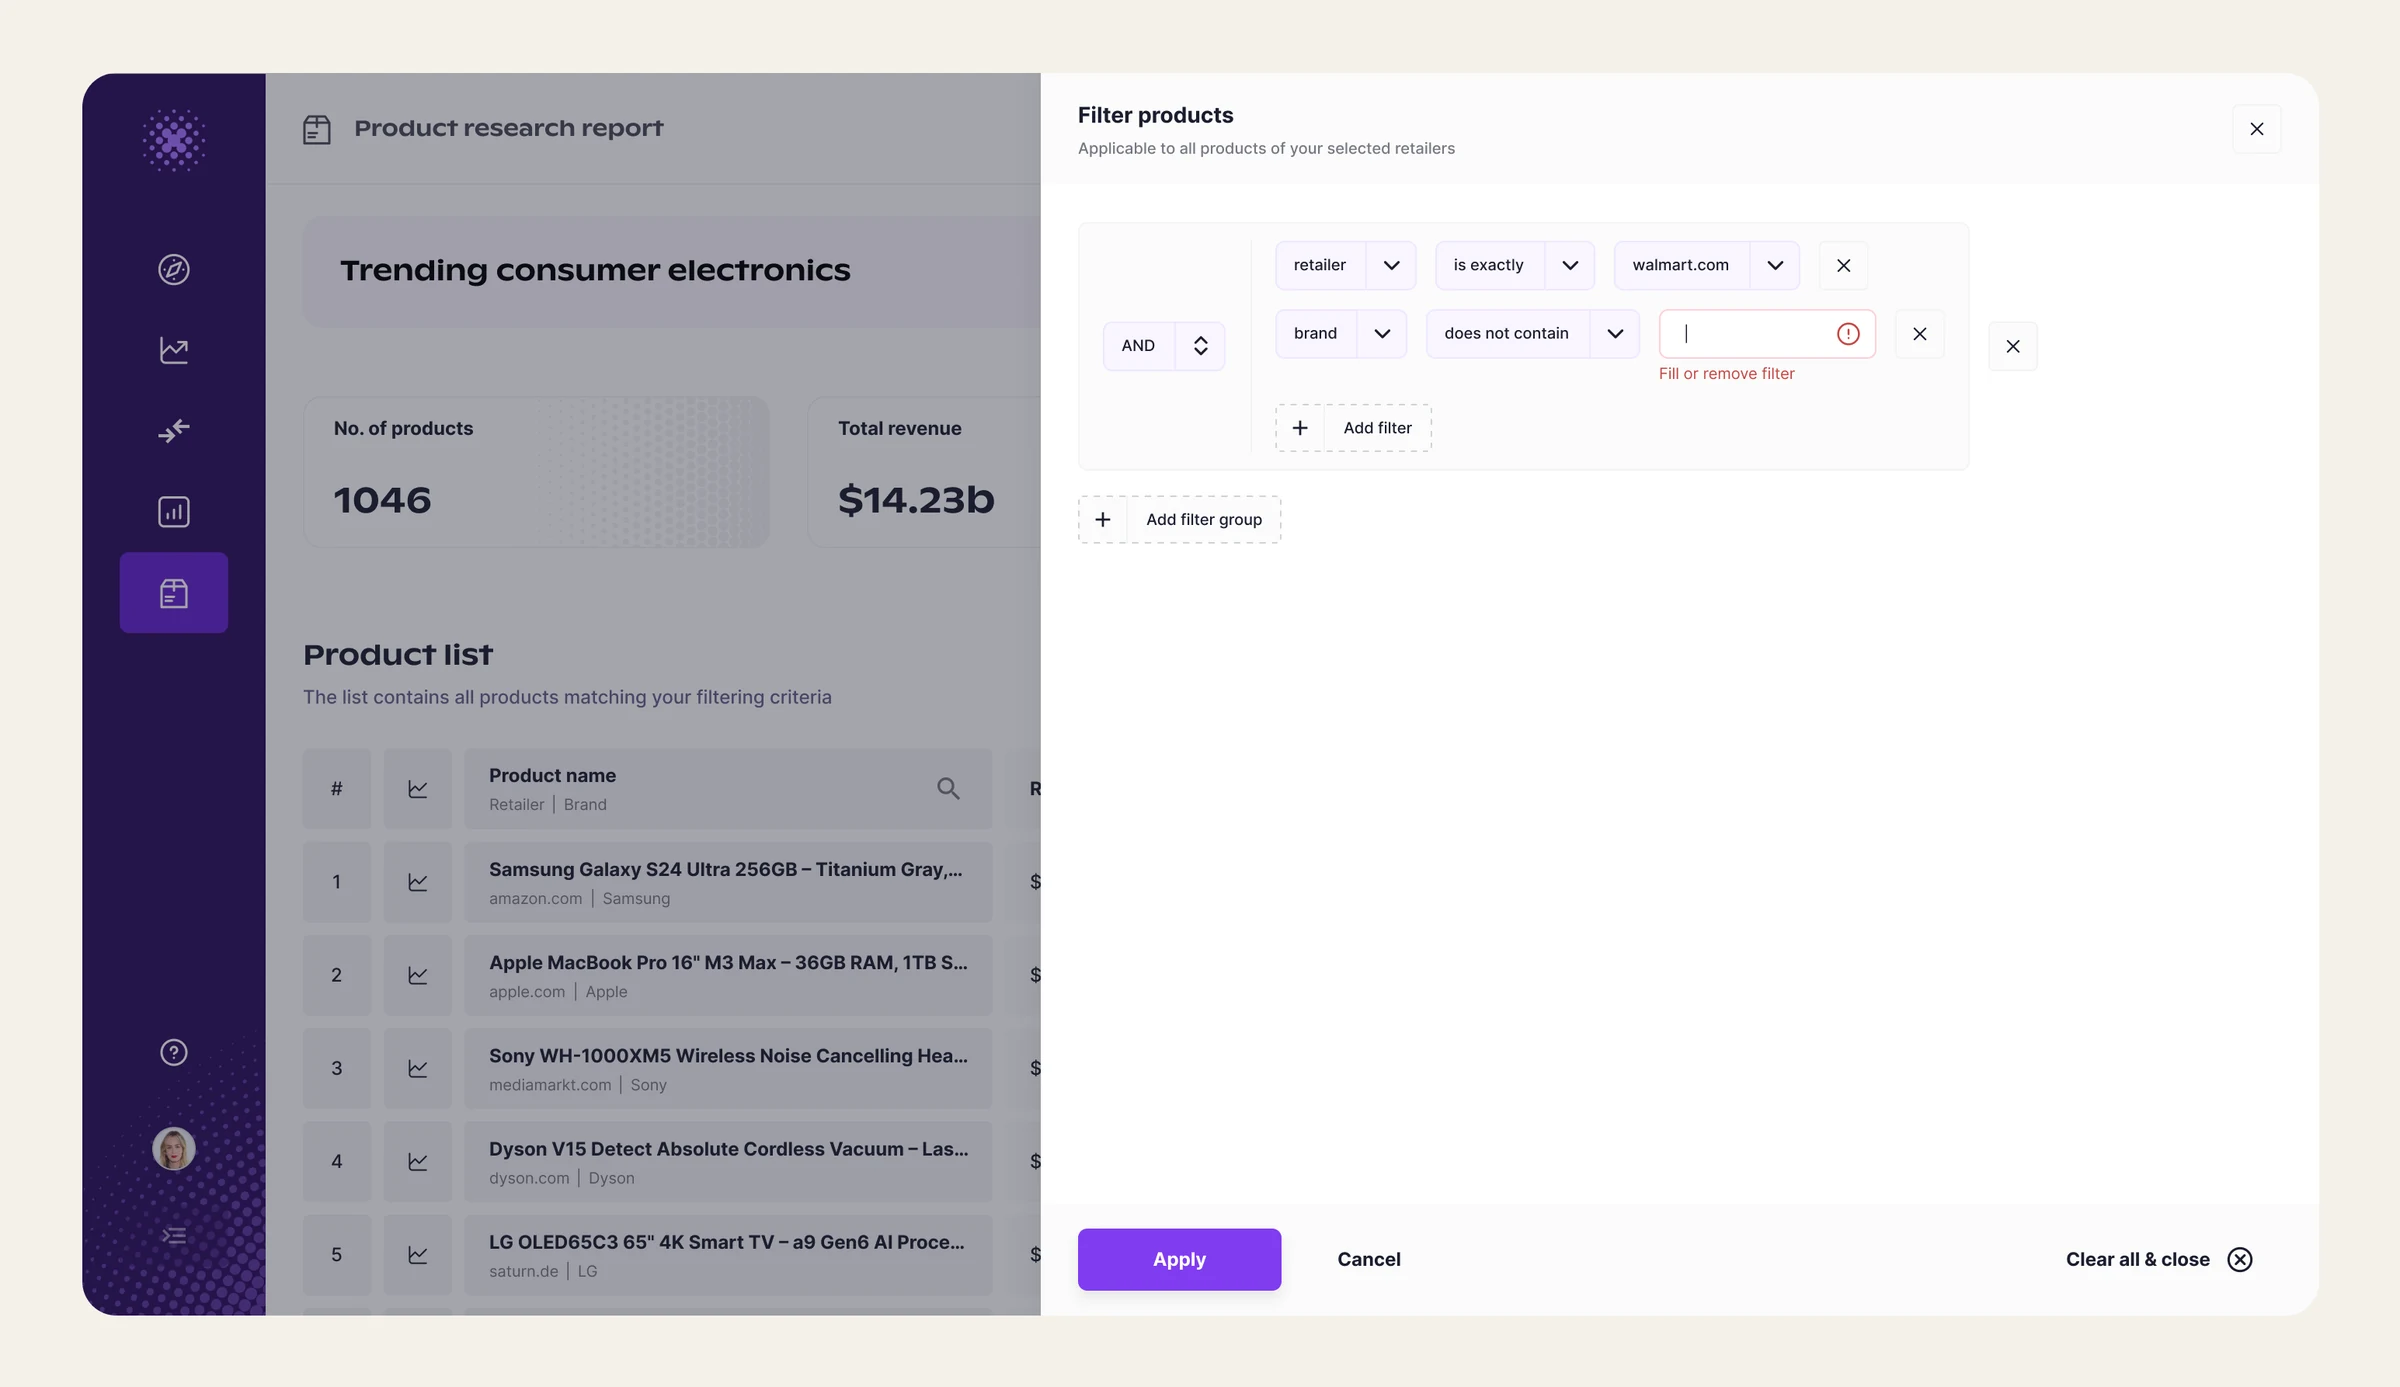Image resolution: width=2400 pixels, height=1387 pixels.
Task: Click Add filter group button
Action: (1180, 520)
